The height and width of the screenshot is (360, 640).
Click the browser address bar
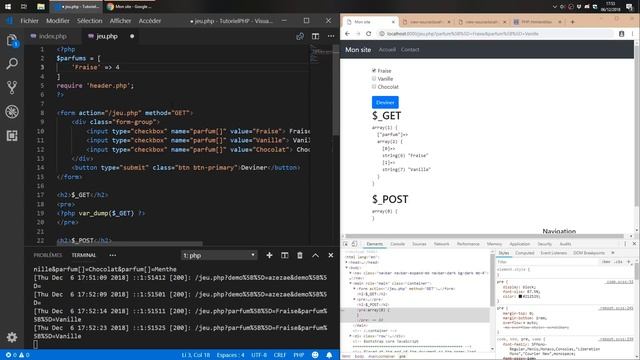click(x=496, y=34)
